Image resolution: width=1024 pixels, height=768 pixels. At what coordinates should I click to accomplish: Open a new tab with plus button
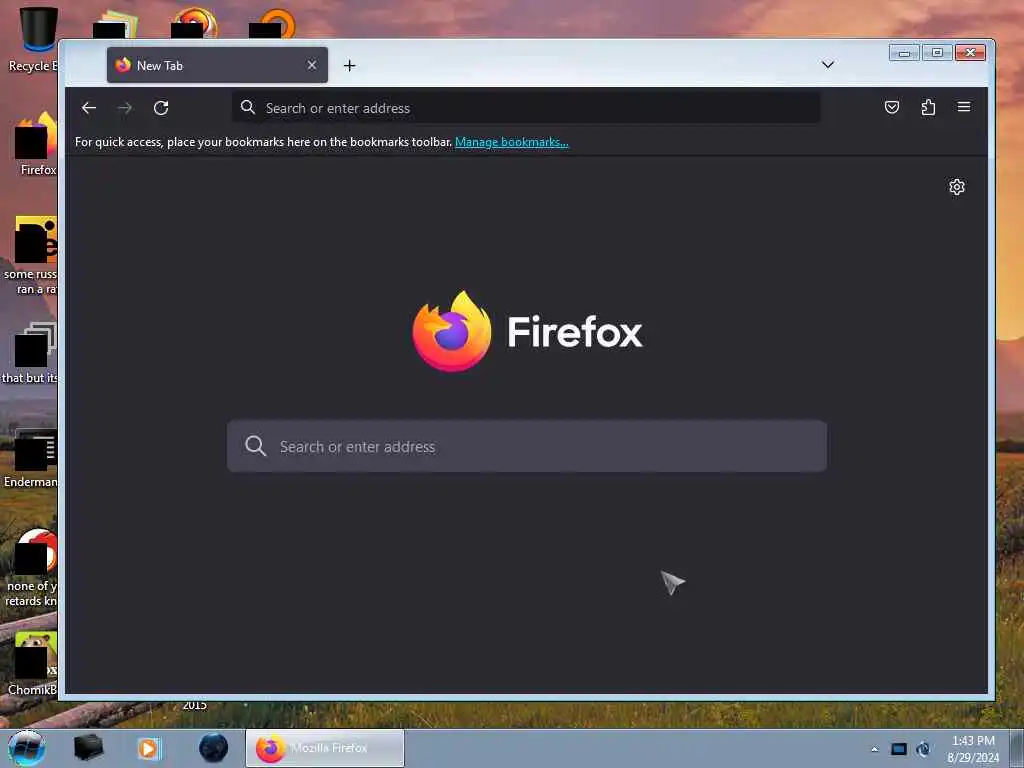point(349,65)
